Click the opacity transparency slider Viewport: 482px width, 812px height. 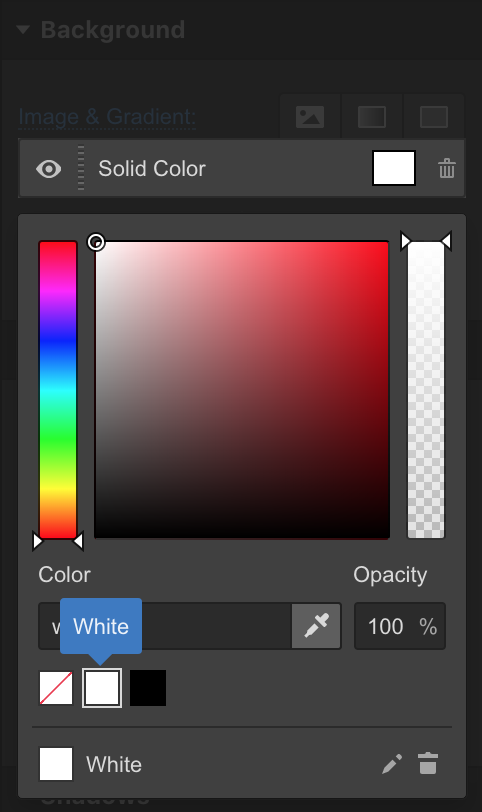click(x=426, y=390)
